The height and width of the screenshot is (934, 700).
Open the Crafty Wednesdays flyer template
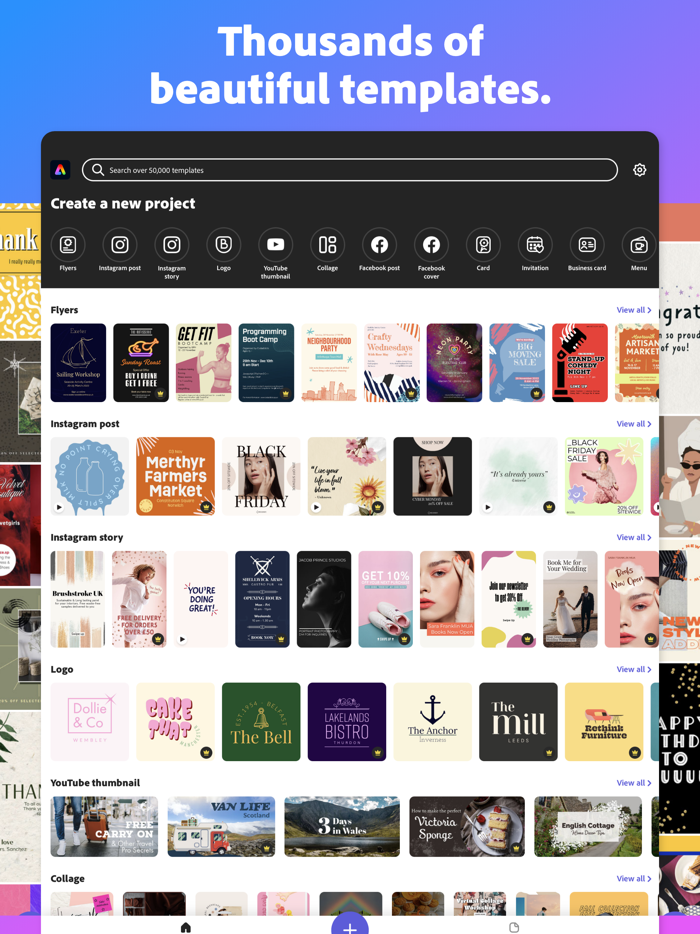click(392, 363)
